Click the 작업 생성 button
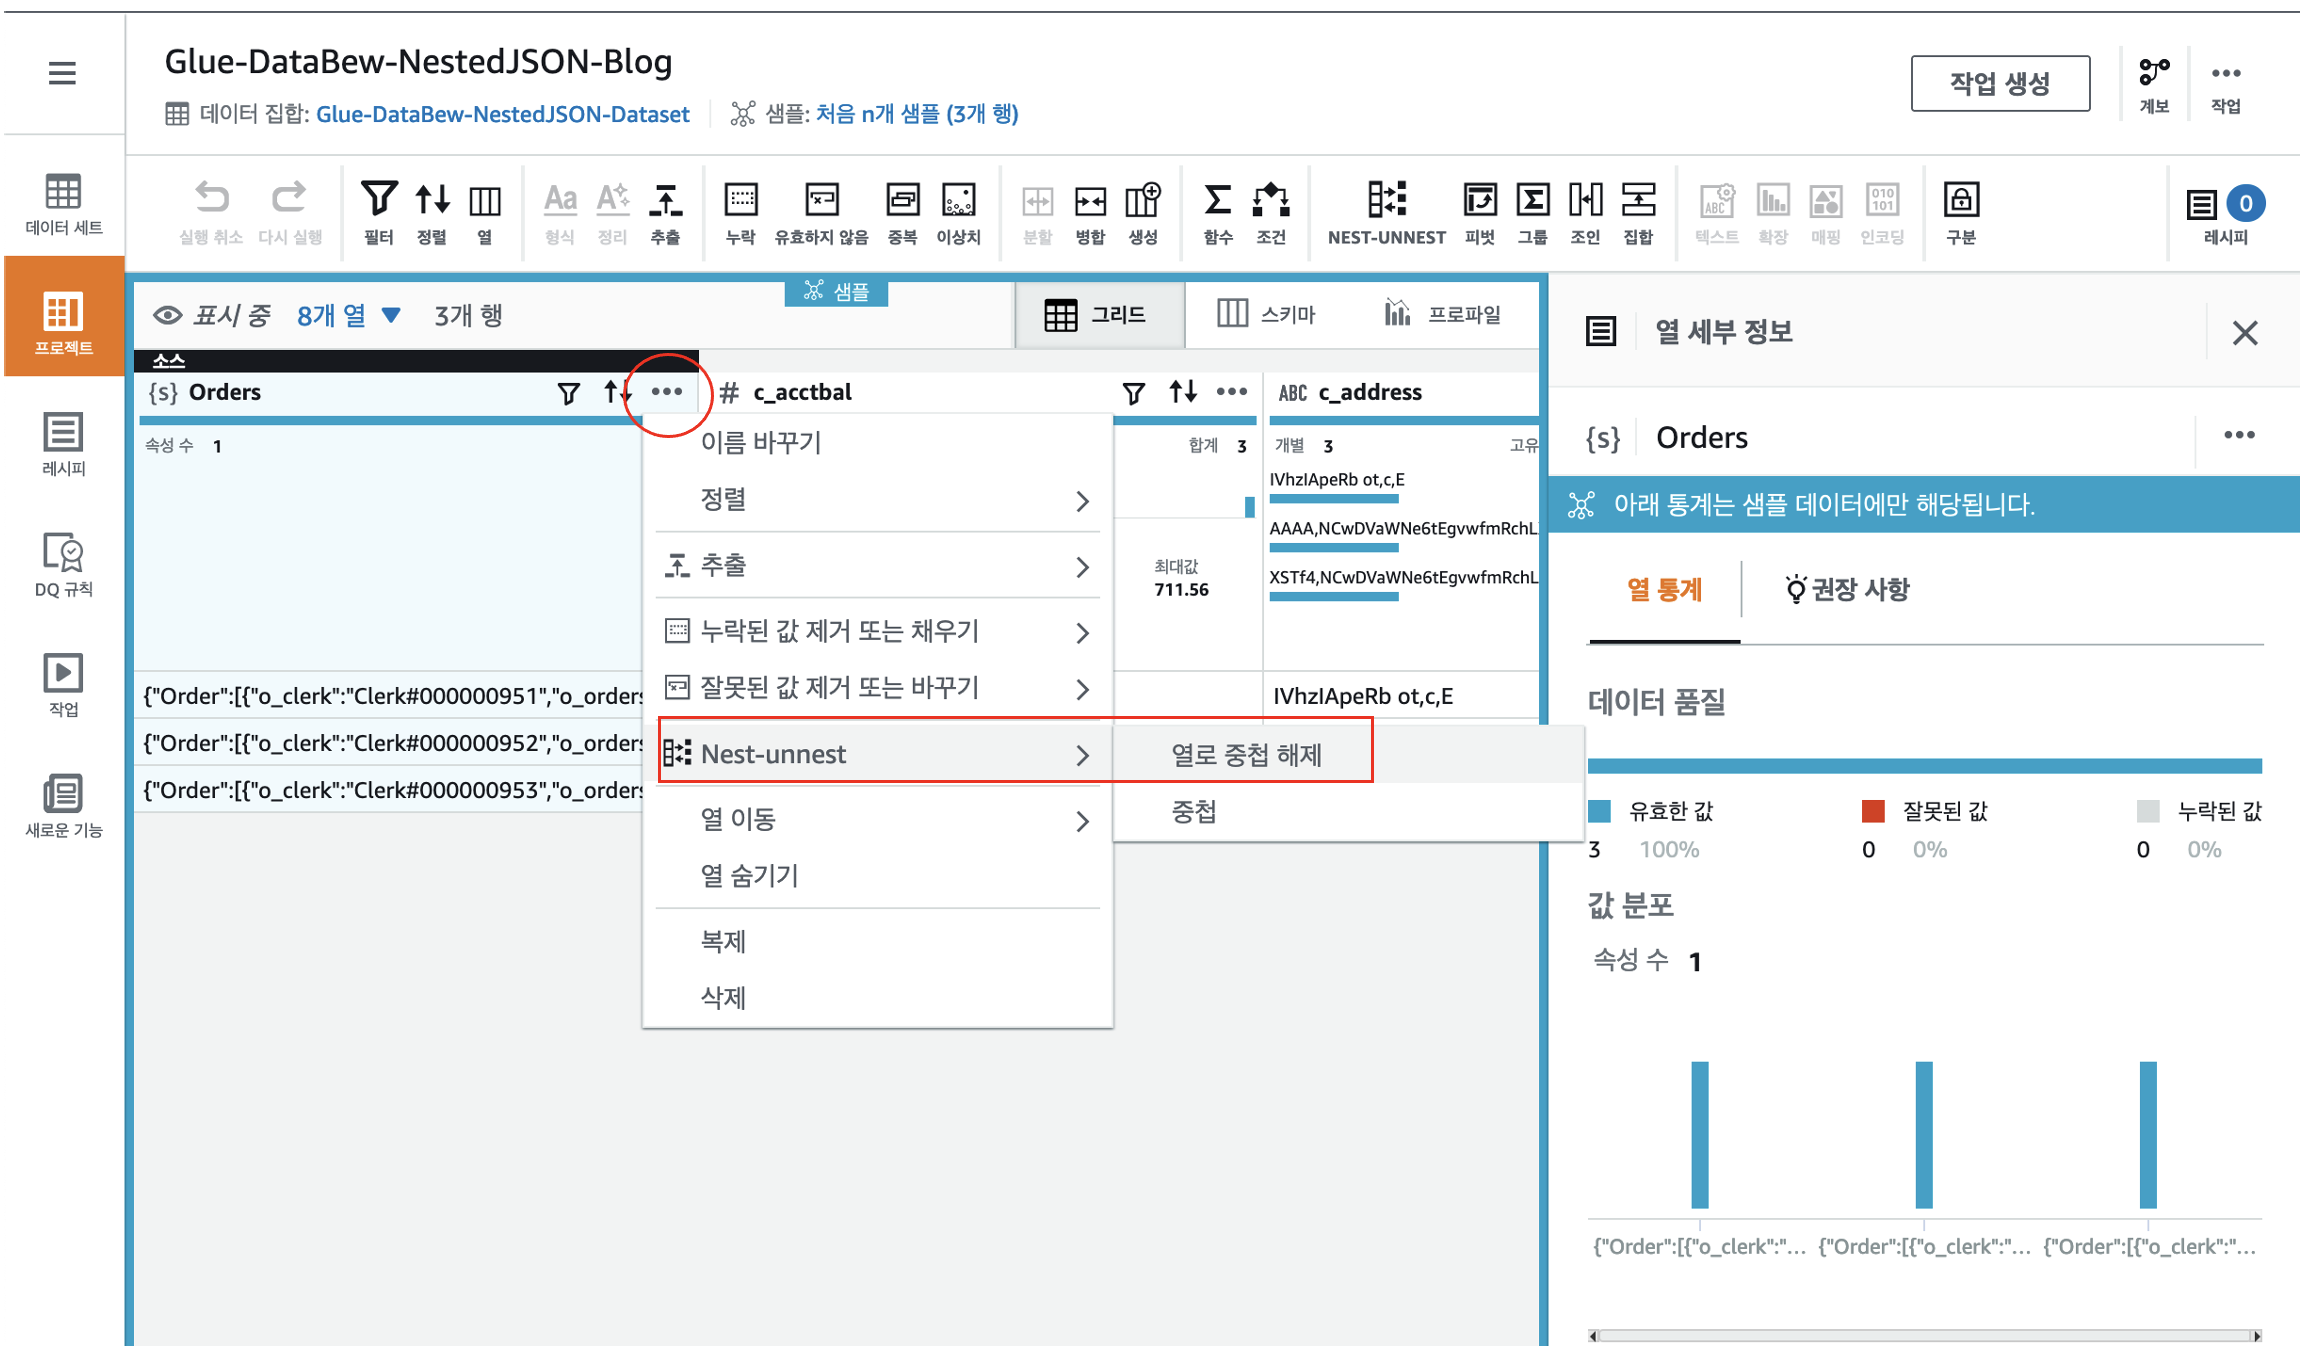 click(1999, 84)
